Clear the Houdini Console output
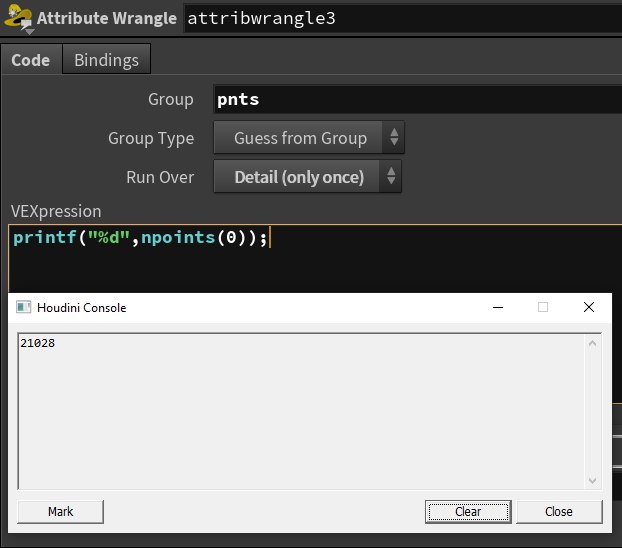This screenshot has width=622, height=548. coord(468,511)
